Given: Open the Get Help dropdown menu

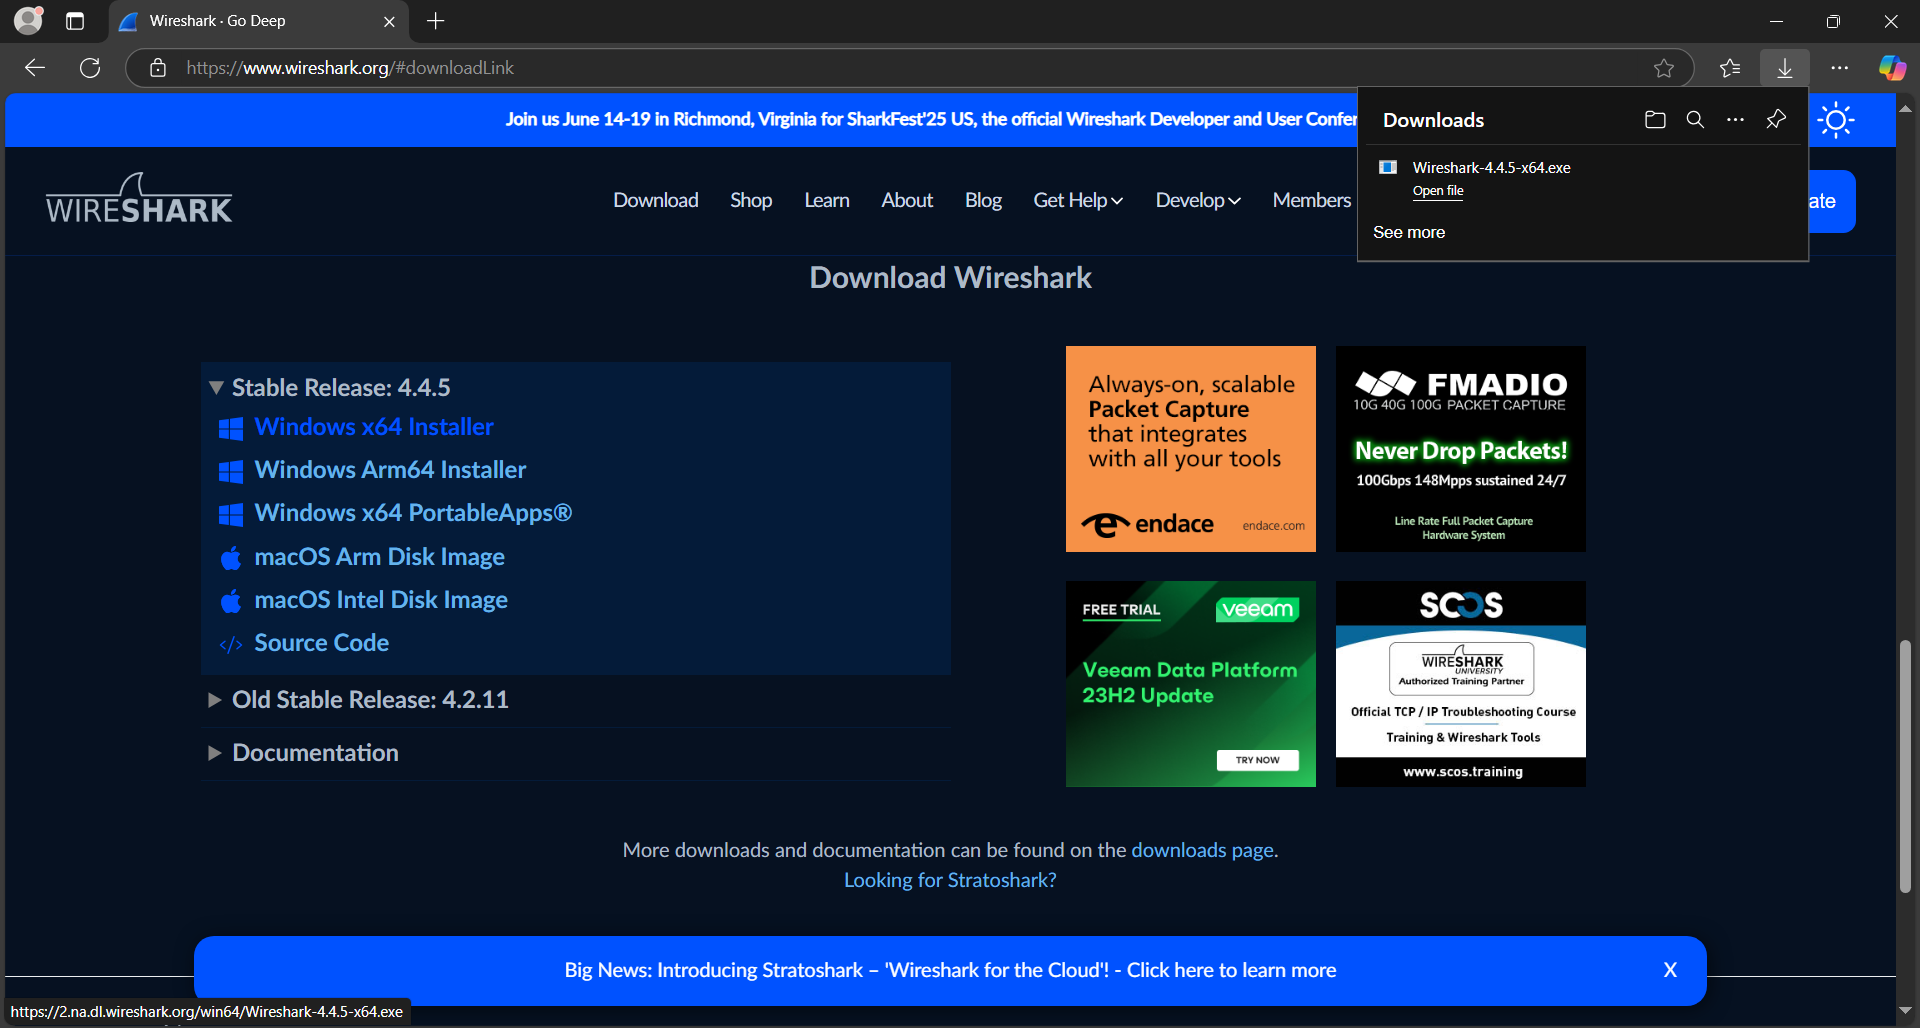Looking at the screenshot, I should [1078, 200].
